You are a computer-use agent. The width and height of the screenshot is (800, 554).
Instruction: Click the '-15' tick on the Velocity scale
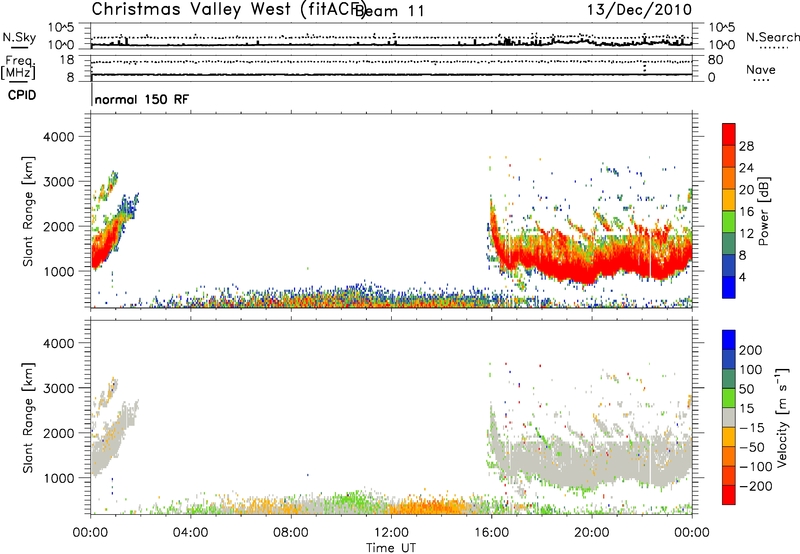pyautogui.click(x=751, y=428)
